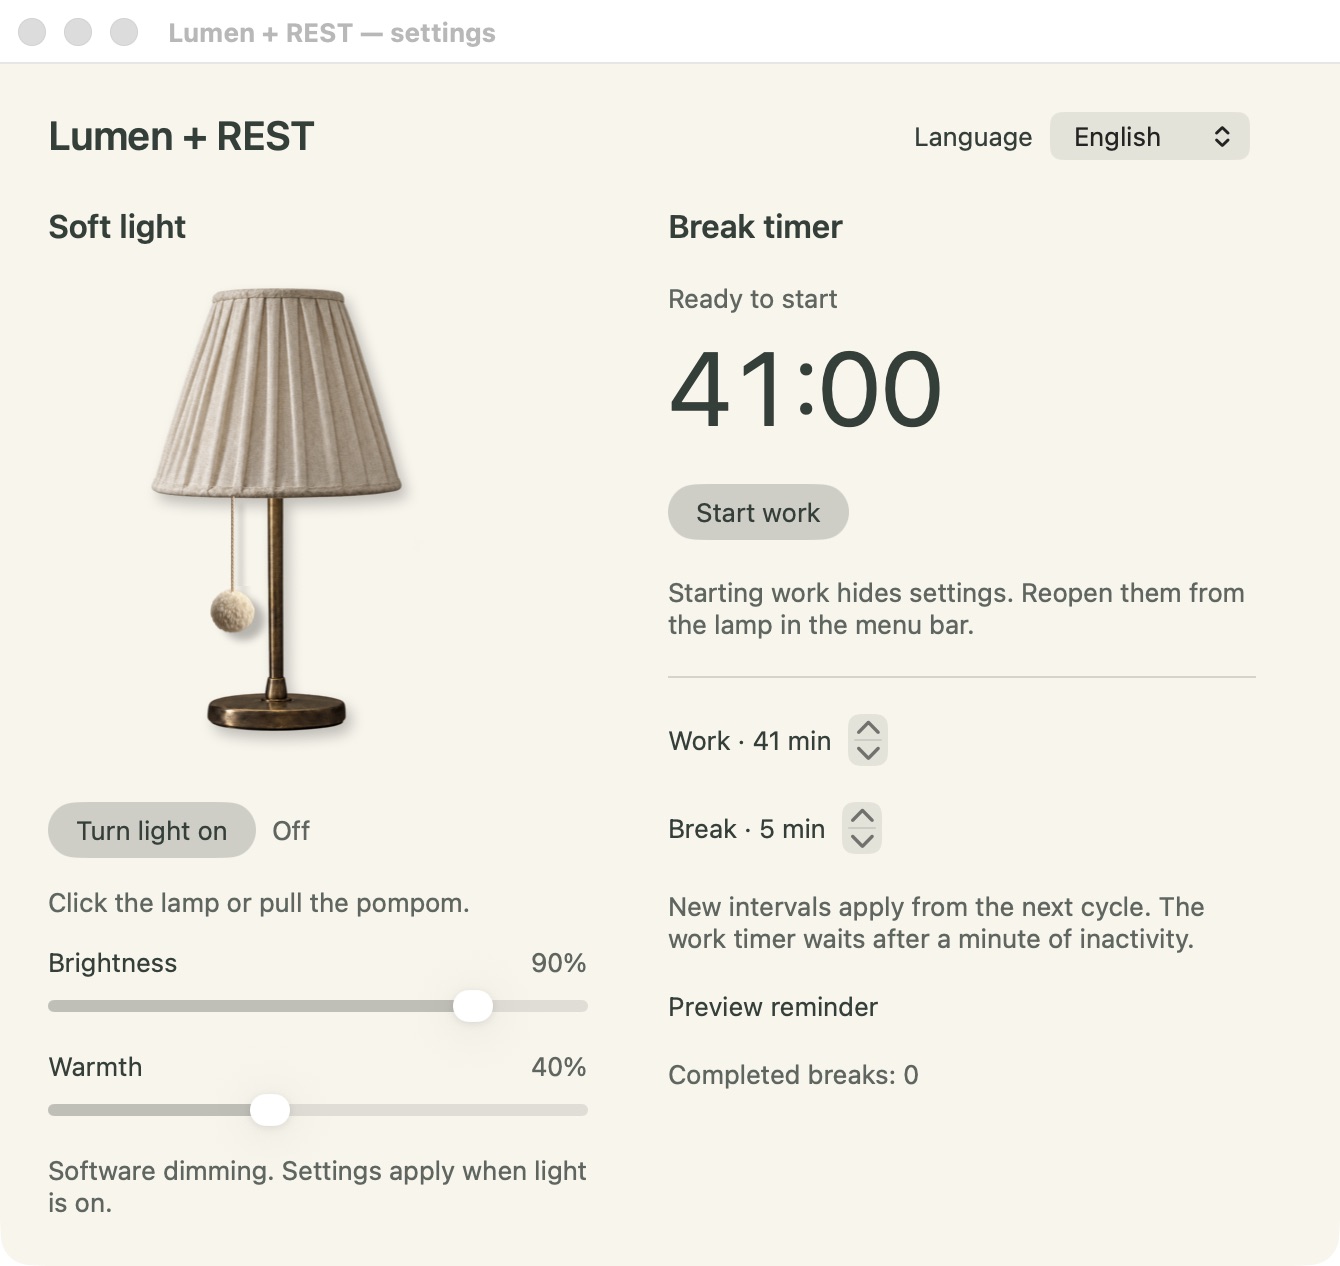Click the Completed breaks counter text
The width and height of the screenshot is (1340, 1266).
tap(793, 1075)
